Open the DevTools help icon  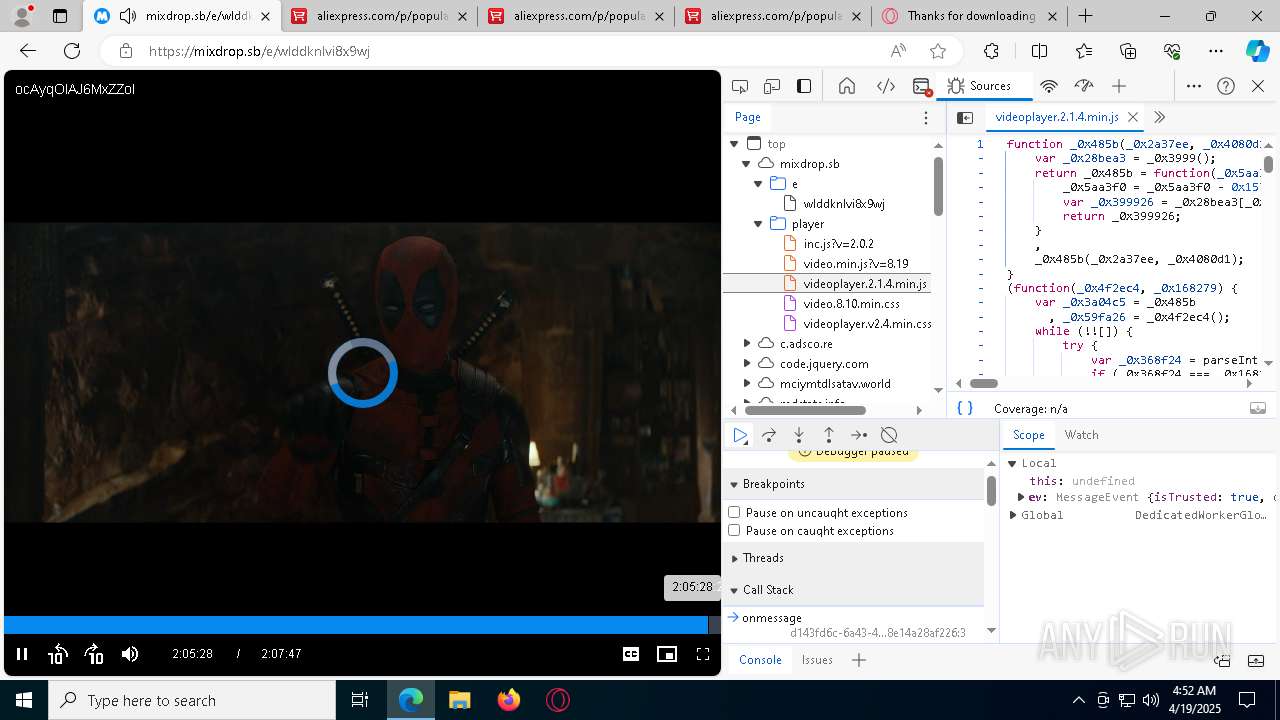(1226, 86)
